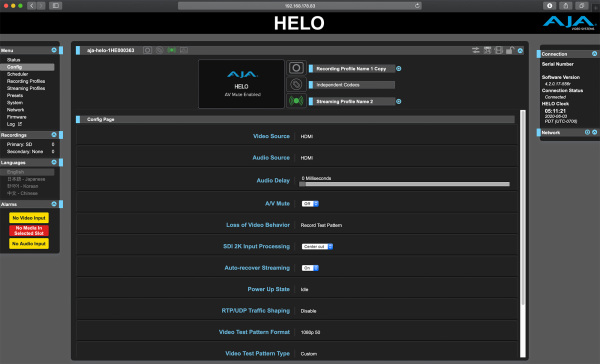
Task: Click the scheduler icon in the device header
Action: (x=487, y=50)
